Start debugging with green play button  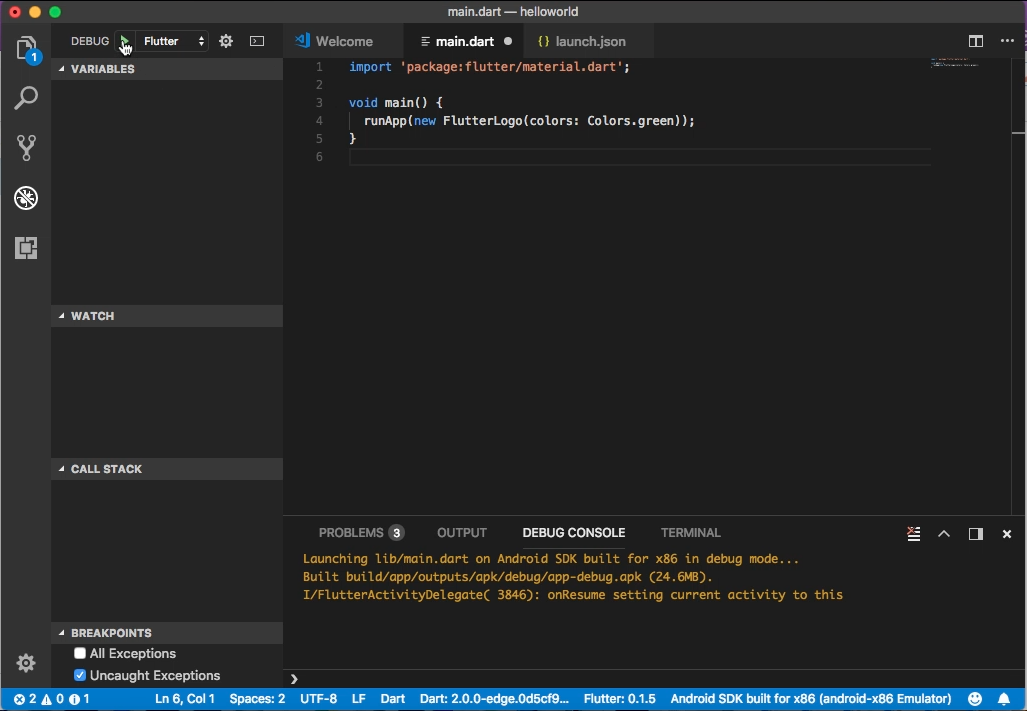(x=124, y=41)
